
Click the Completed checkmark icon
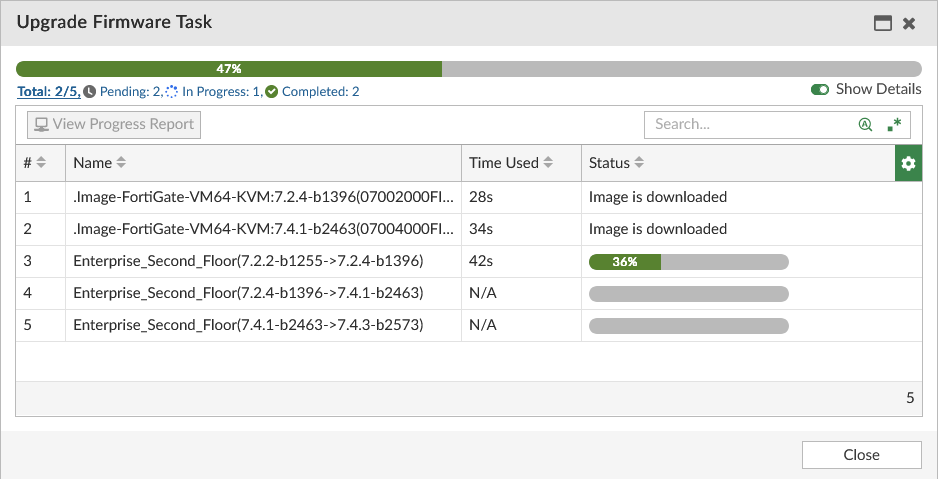(x=271, y=91)
